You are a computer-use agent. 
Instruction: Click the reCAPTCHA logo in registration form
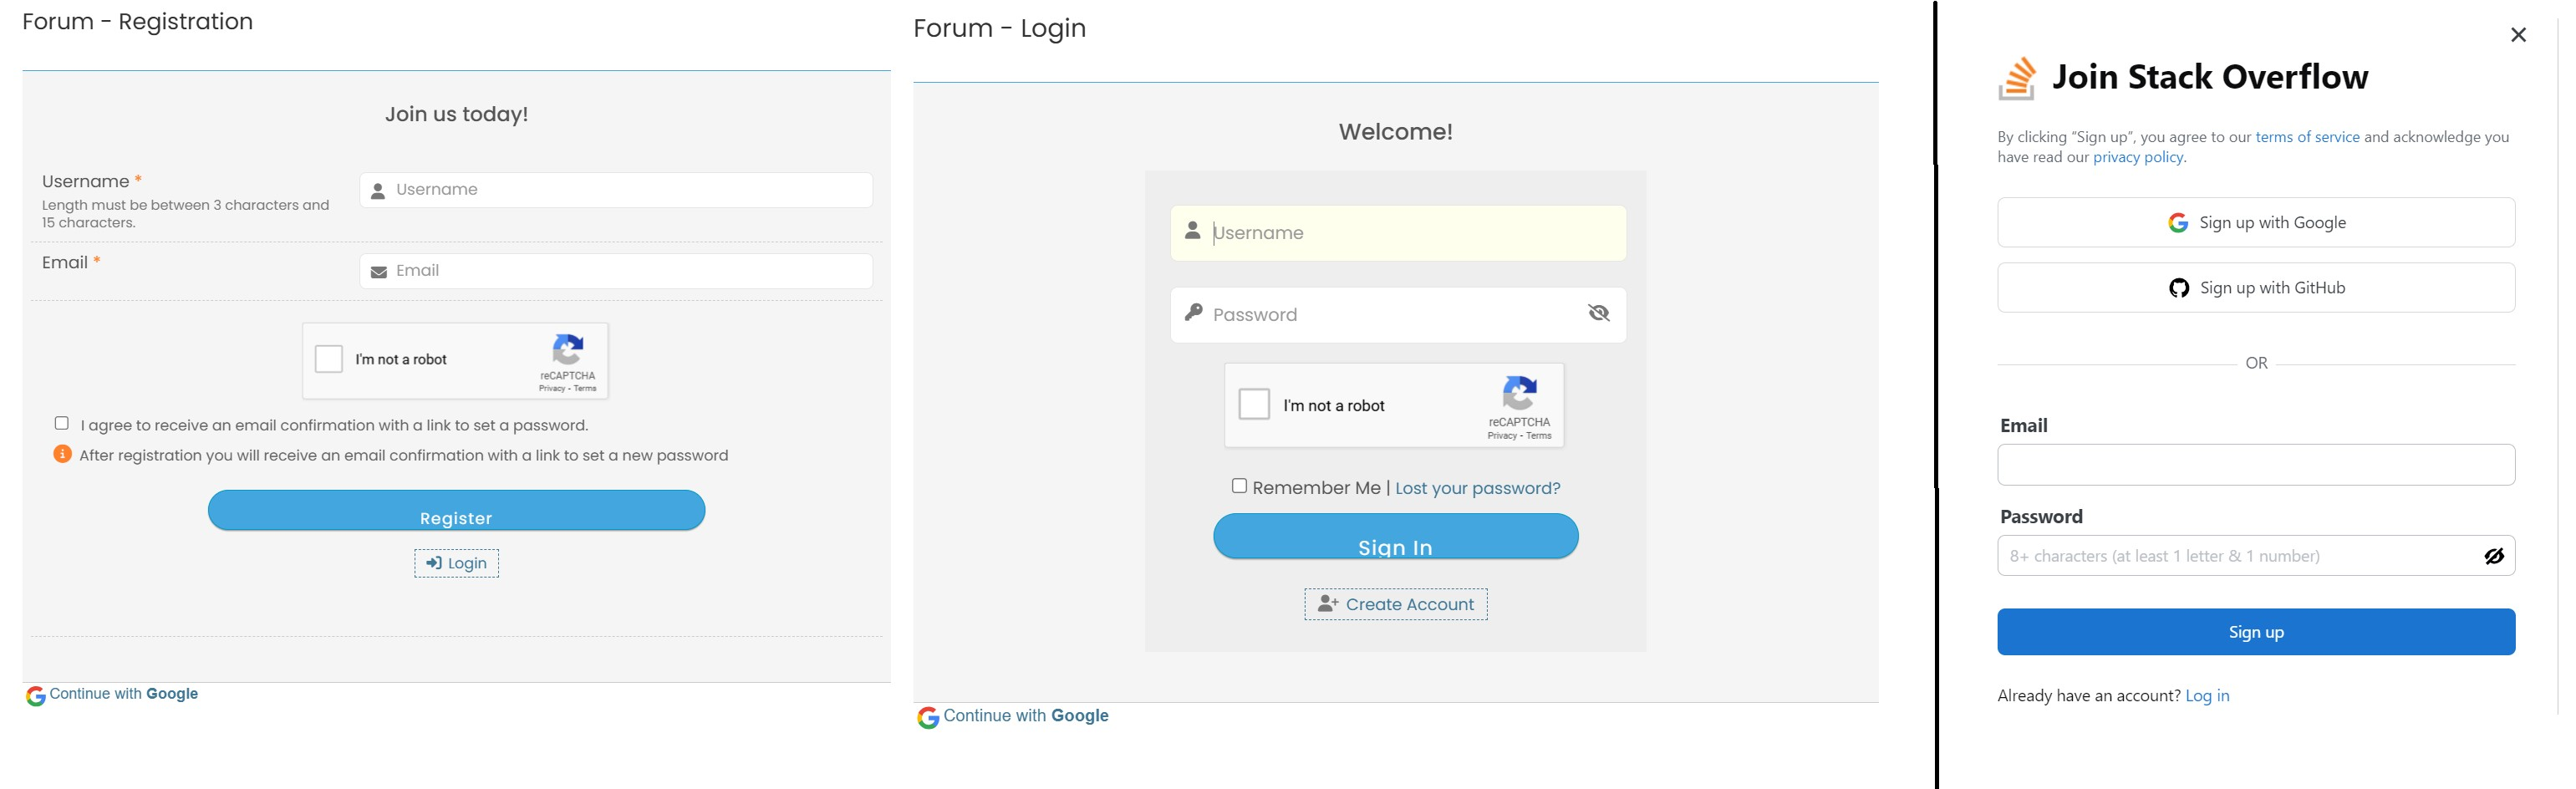[568, 350]
